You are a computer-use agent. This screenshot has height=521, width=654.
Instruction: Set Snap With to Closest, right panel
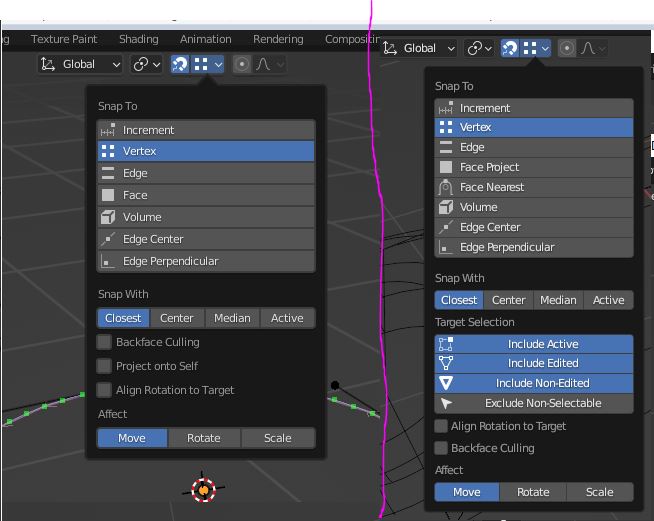pyautogui.click(x=459, y=300)
